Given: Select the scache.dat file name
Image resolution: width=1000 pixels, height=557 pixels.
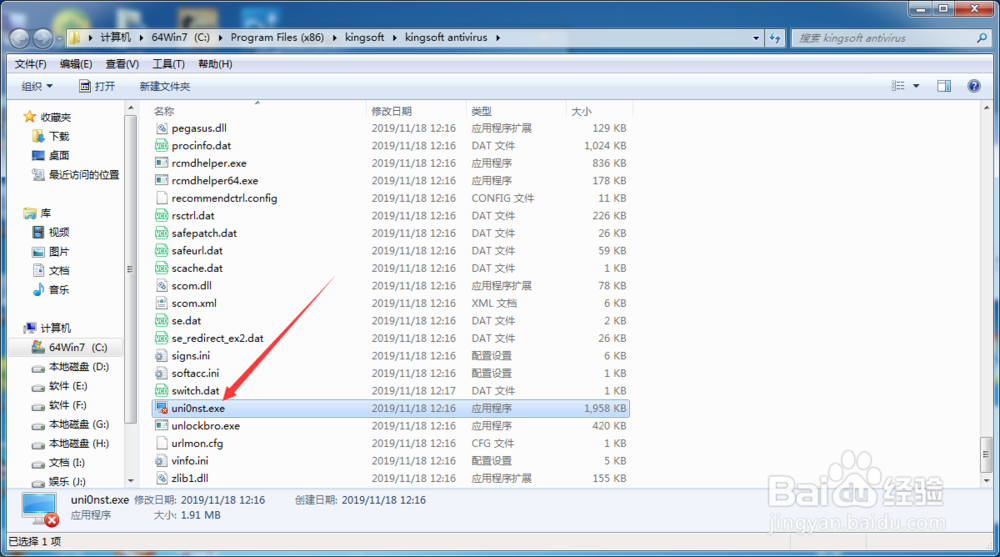Looking at the screenshot, I should (x=197, y=268).
